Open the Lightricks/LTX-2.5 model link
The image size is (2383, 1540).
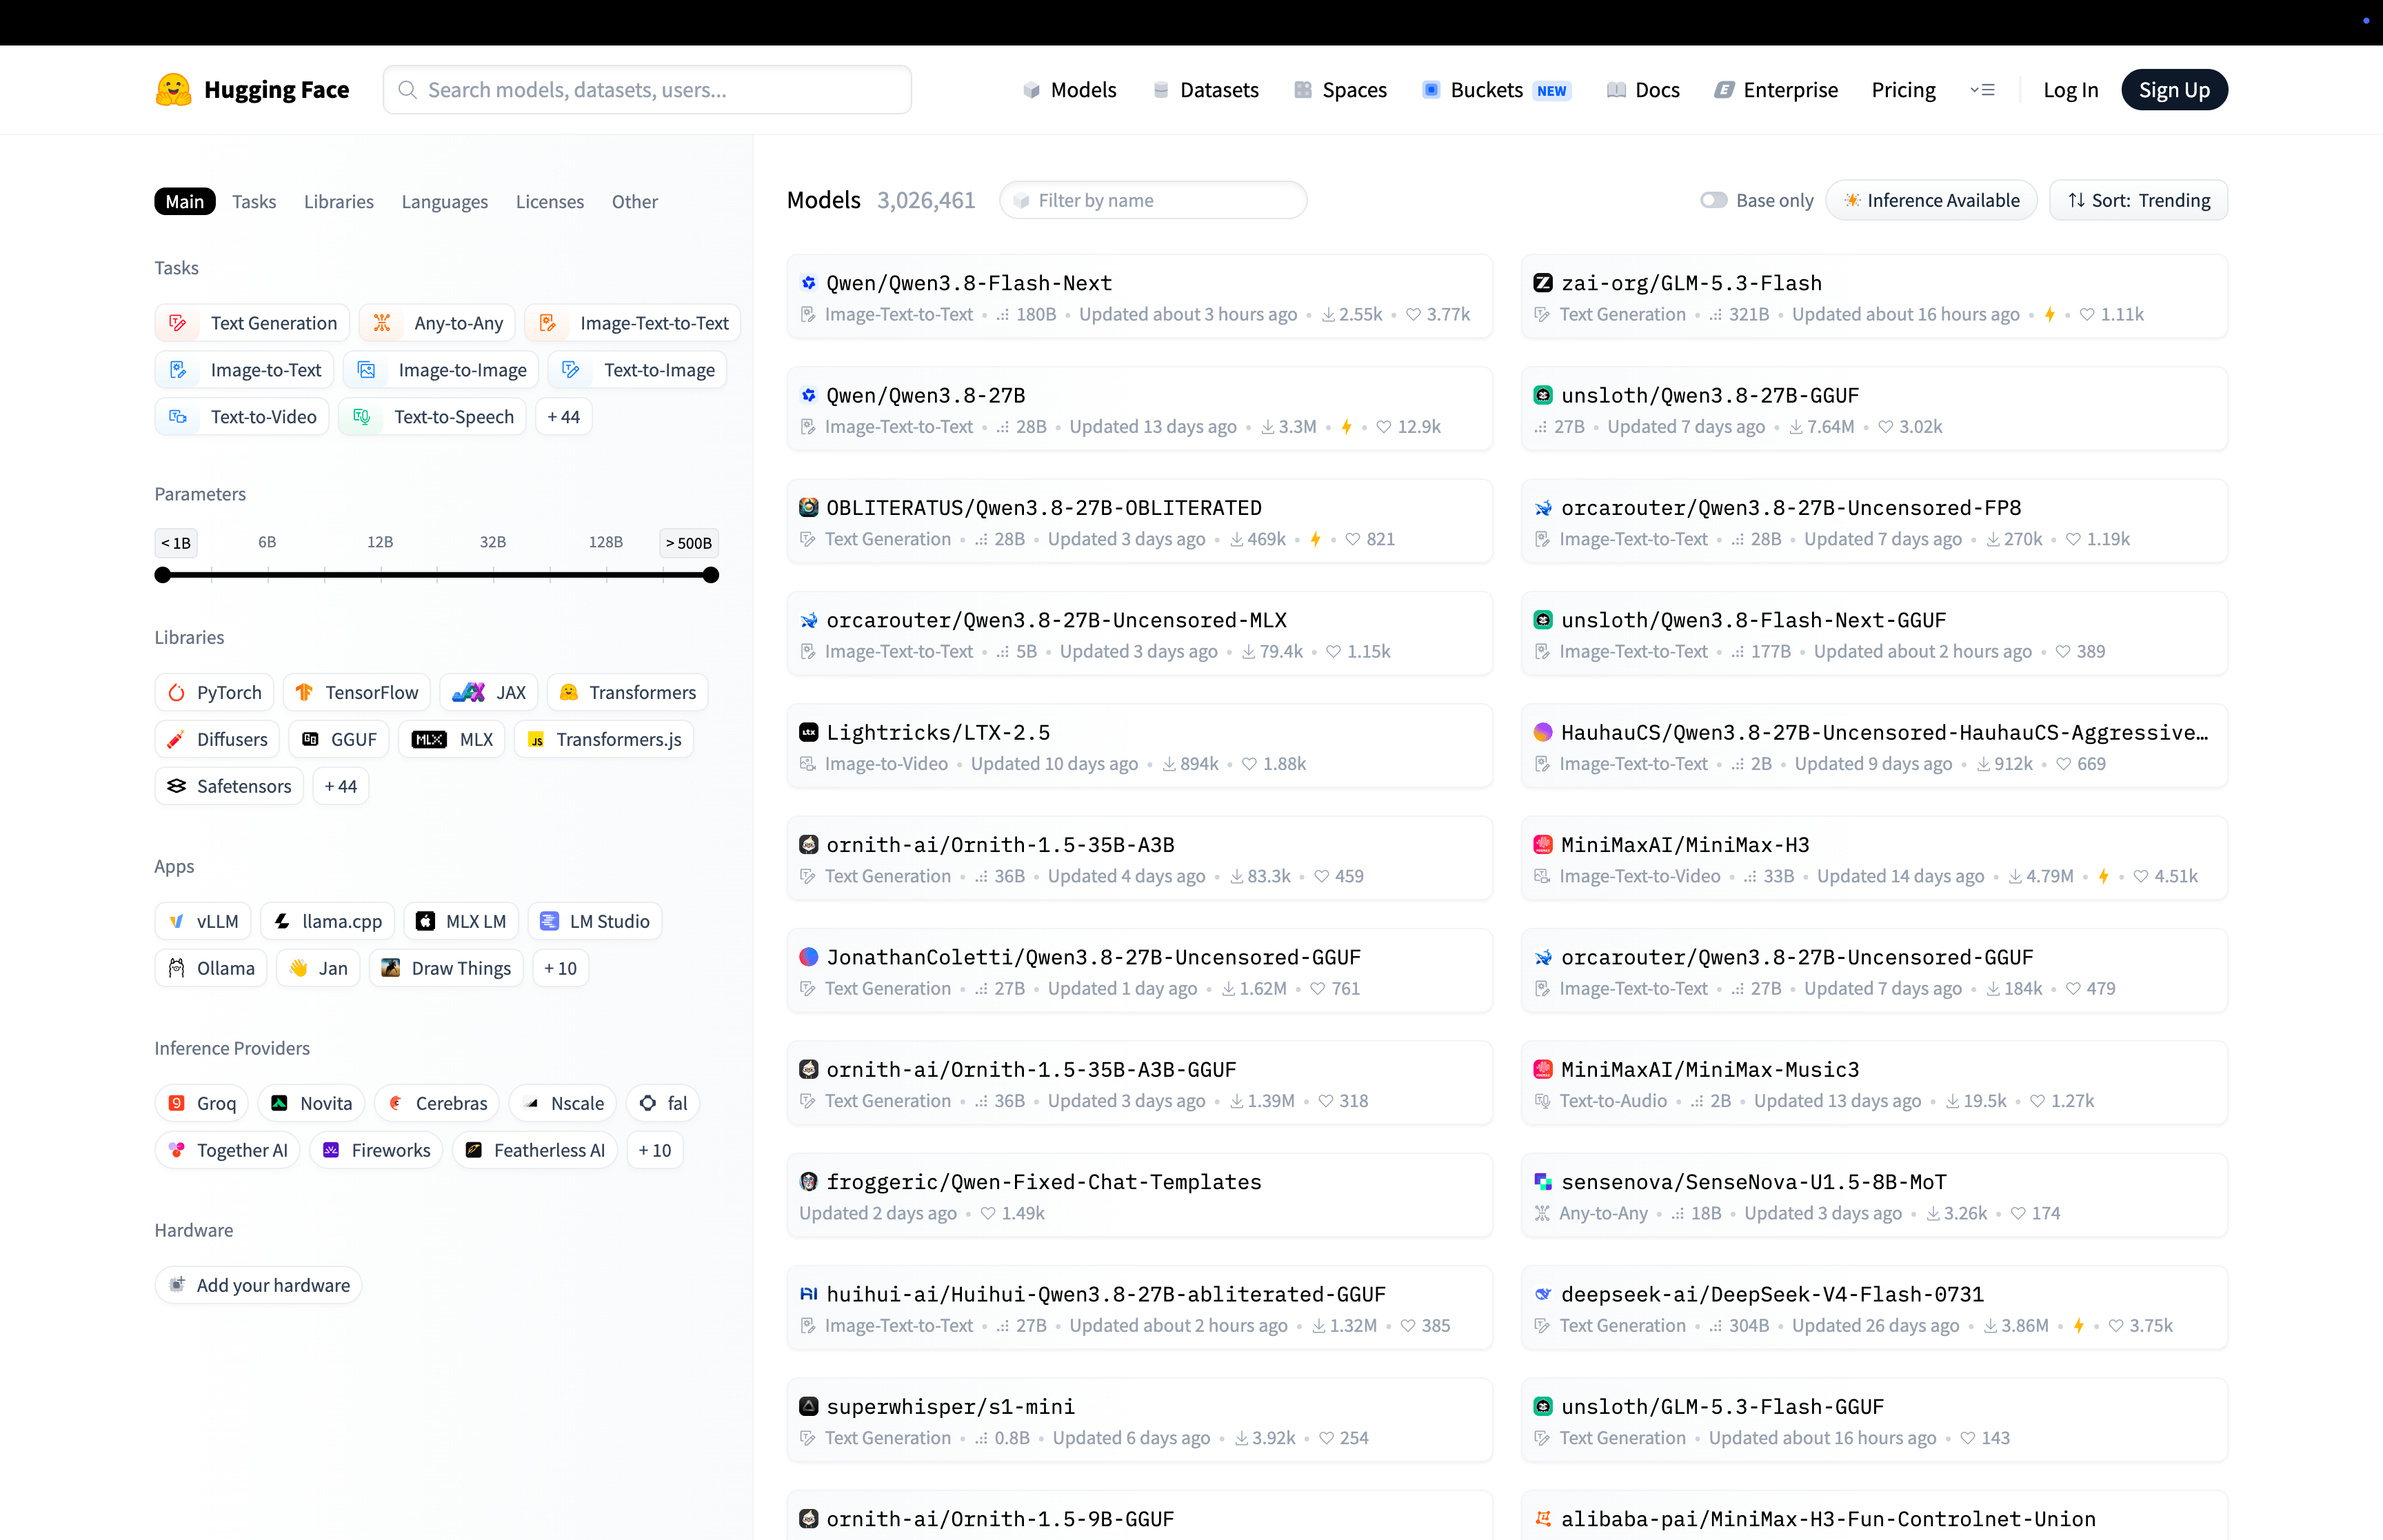tap(938, 732)
